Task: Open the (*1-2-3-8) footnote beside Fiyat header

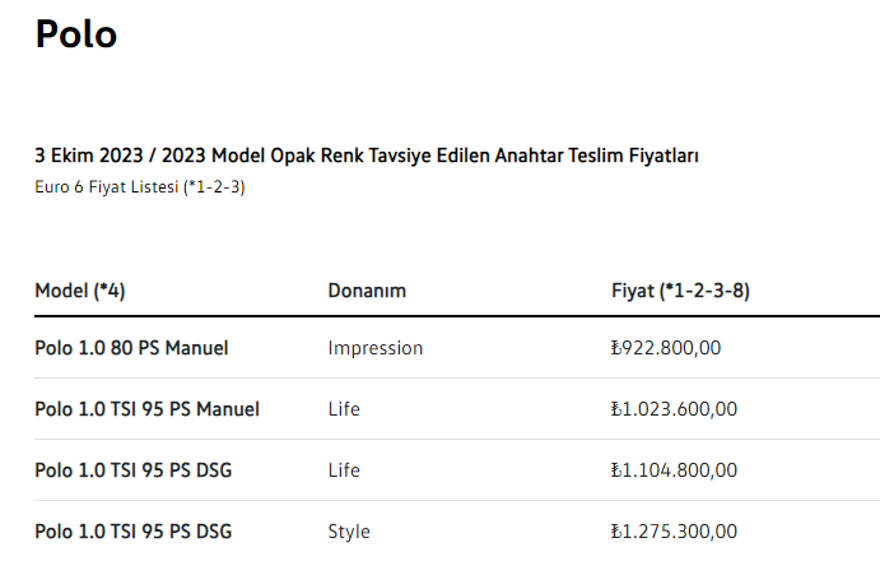Action: (706, 291)
